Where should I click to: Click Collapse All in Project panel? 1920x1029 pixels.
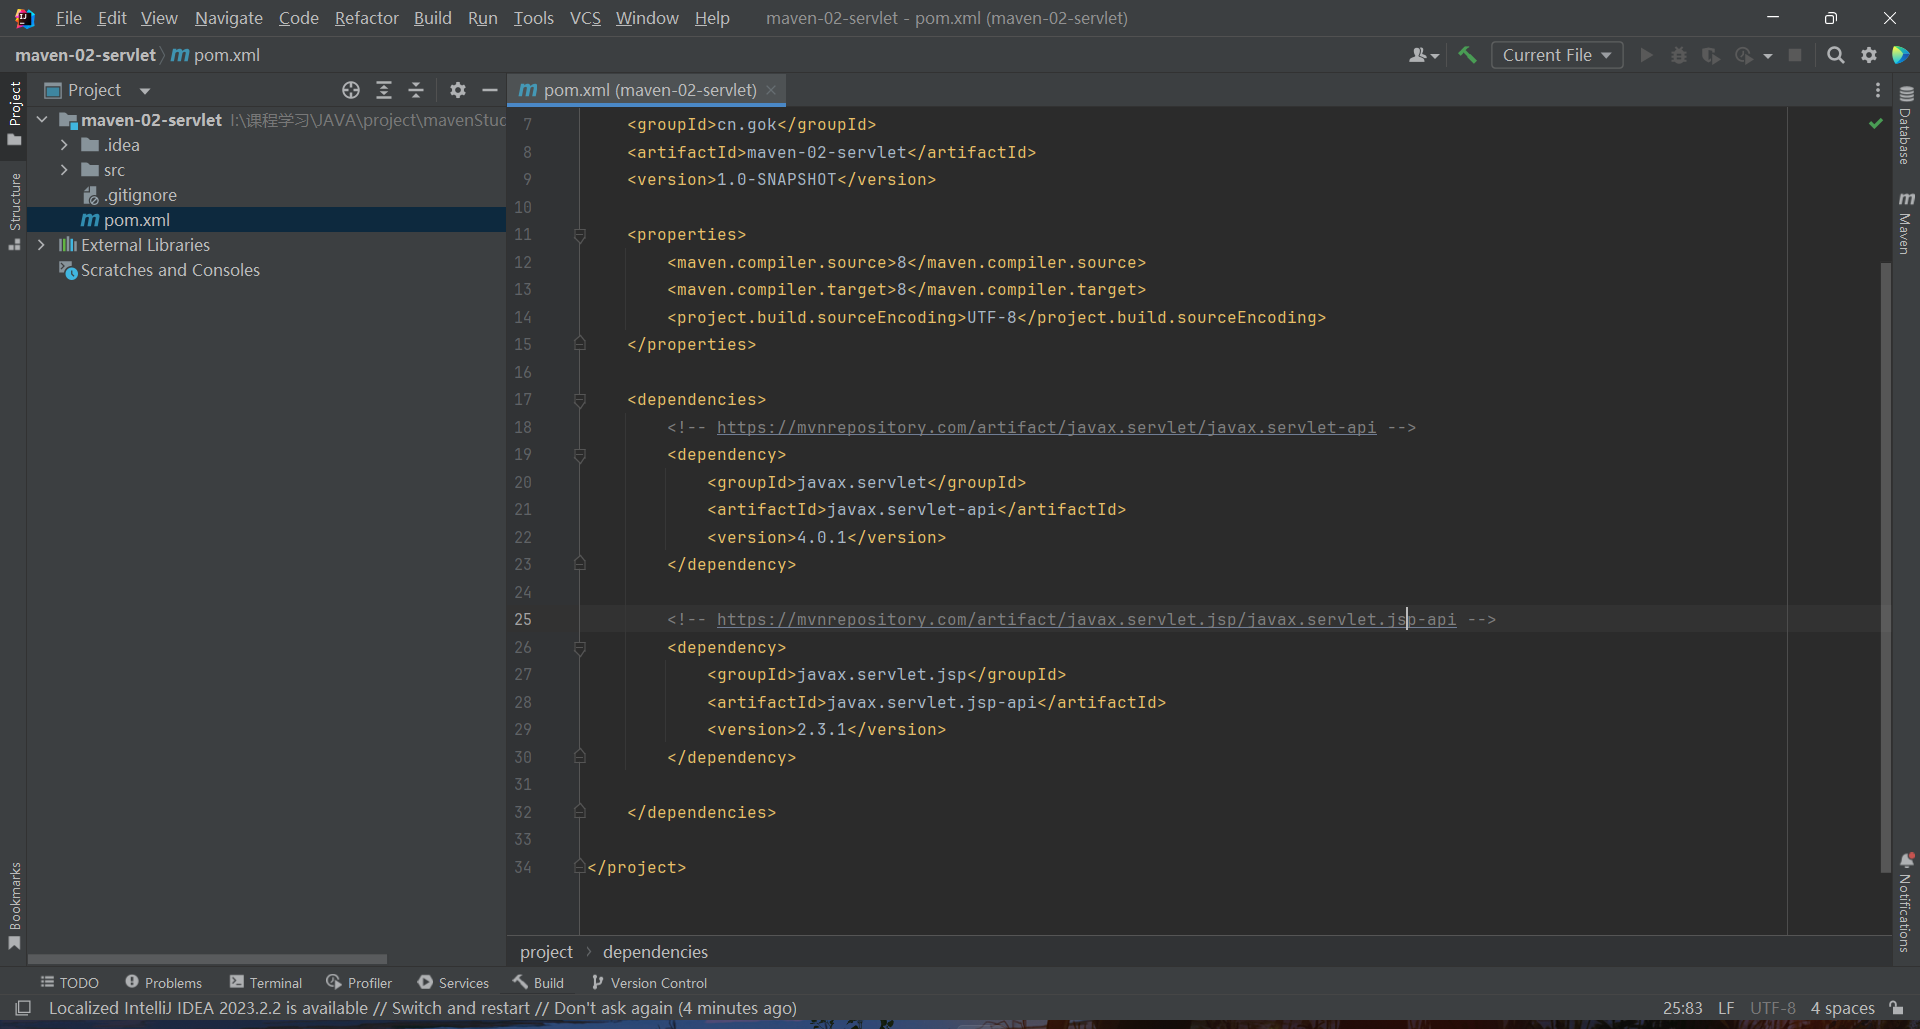(x=416, y=90)
